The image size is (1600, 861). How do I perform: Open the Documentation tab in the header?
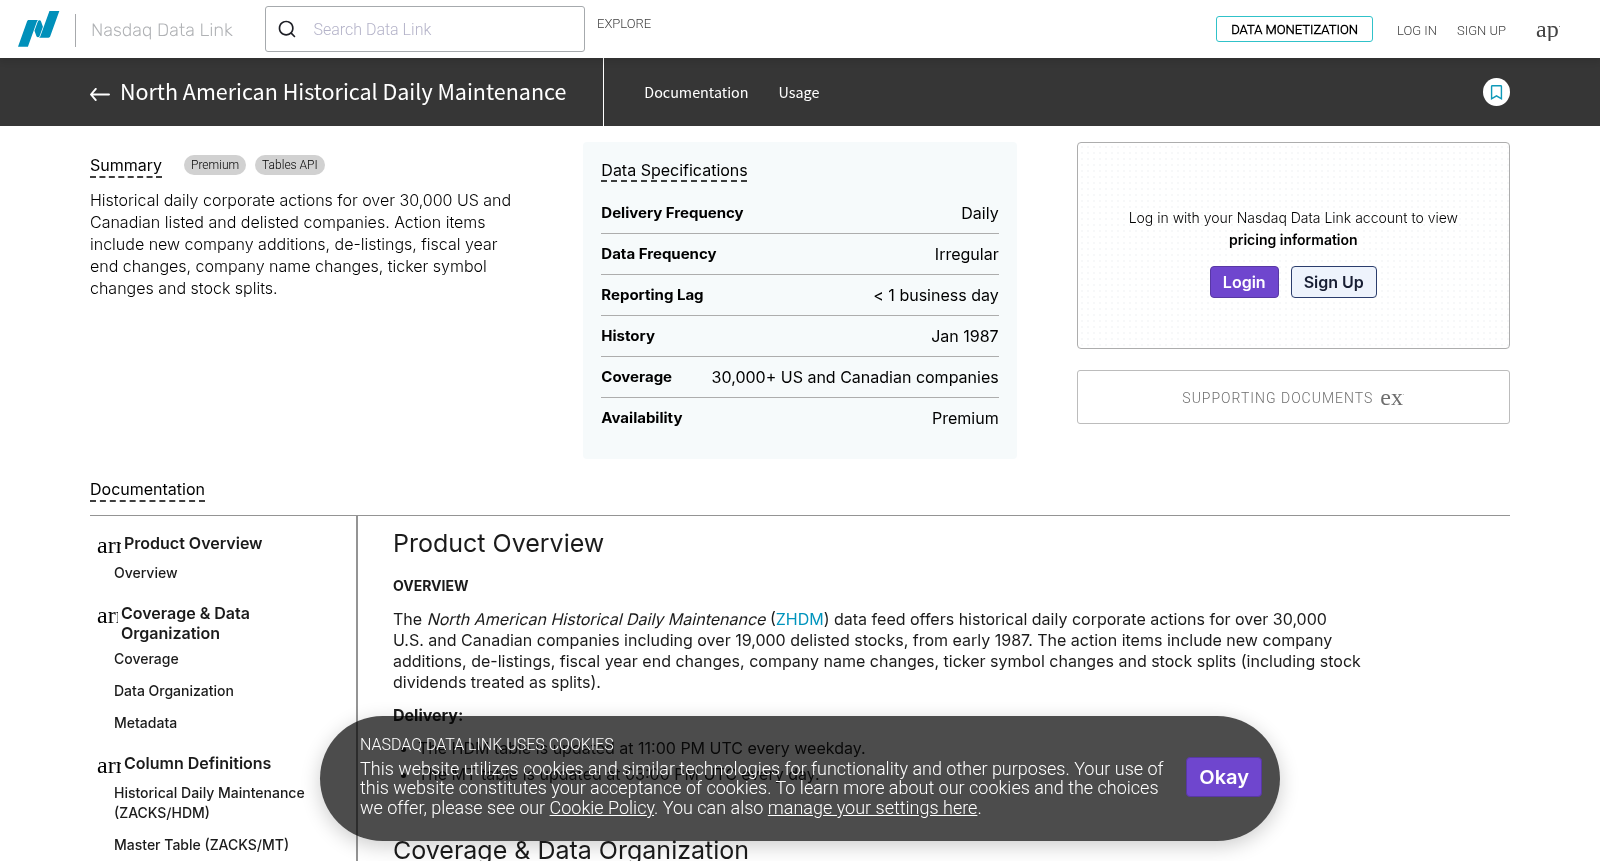696,92
